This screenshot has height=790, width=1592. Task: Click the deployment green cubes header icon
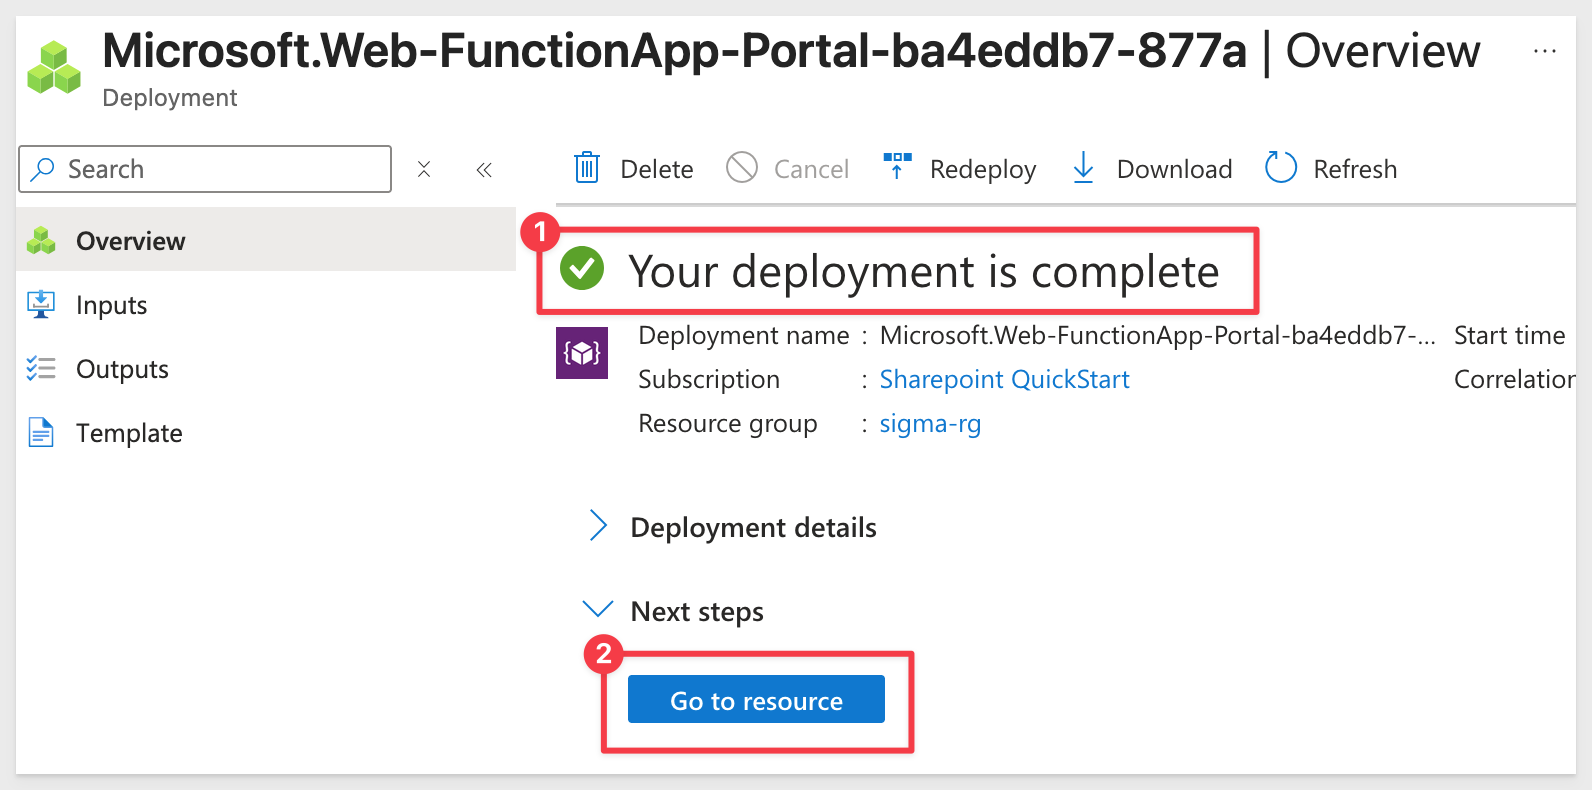pyautogui.click(x=54, y=68)
